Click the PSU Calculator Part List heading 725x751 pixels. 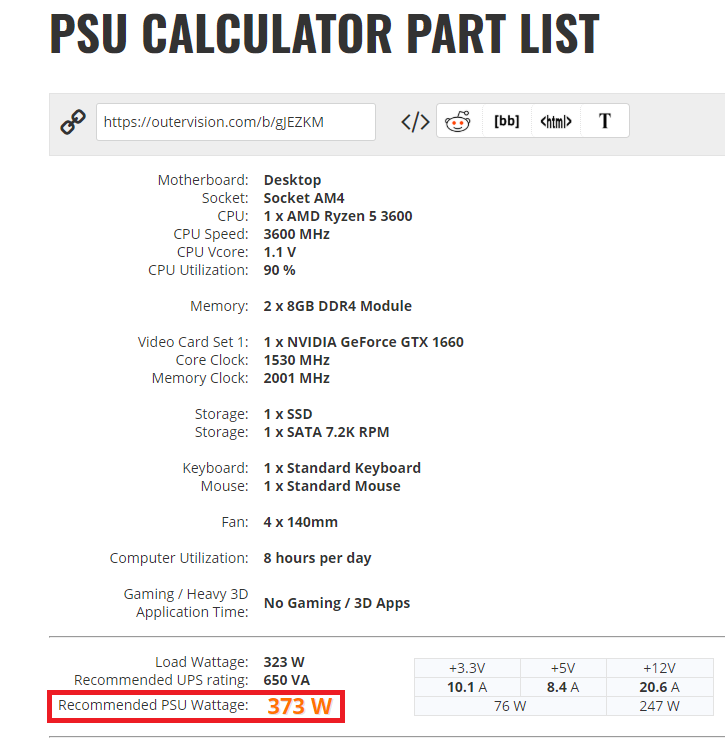tap(325, 34)
